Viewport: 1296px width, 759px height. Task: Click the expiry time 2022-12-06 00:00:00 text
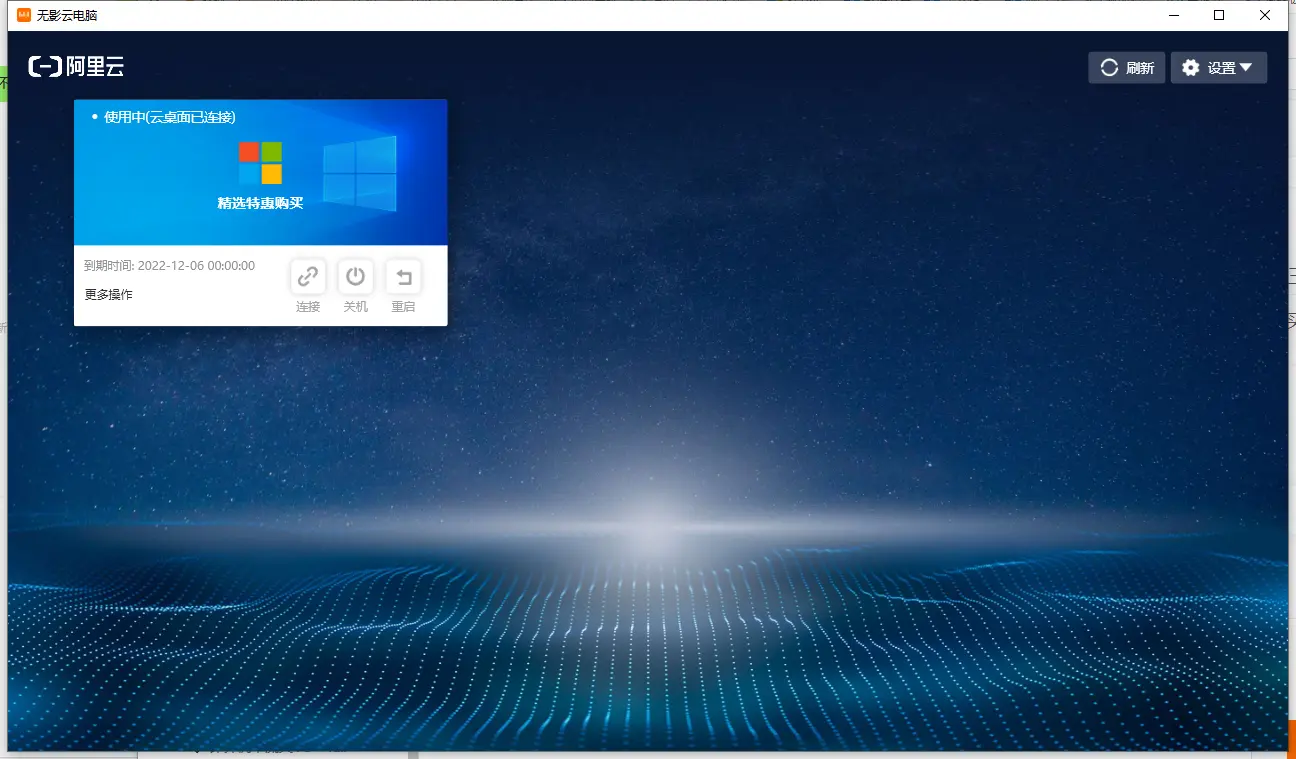coord(196,266)
